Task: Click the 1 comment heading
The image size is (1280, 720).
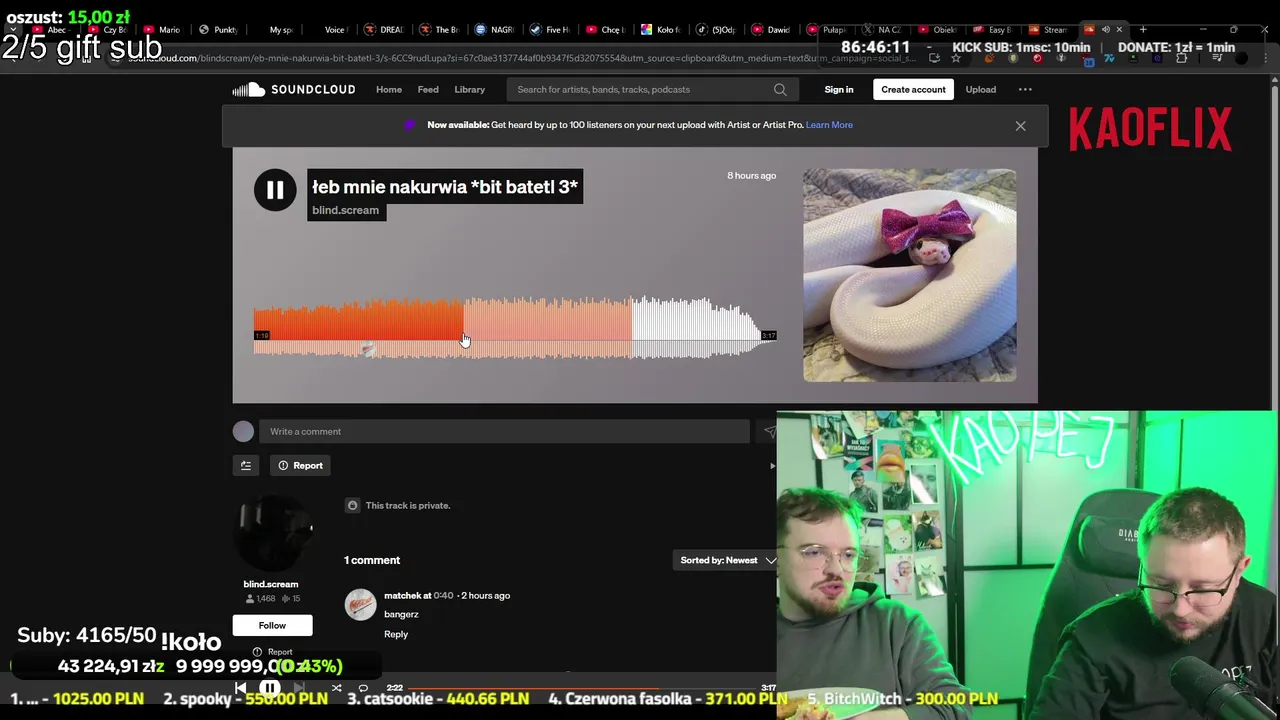Action: tap(372, 560)
